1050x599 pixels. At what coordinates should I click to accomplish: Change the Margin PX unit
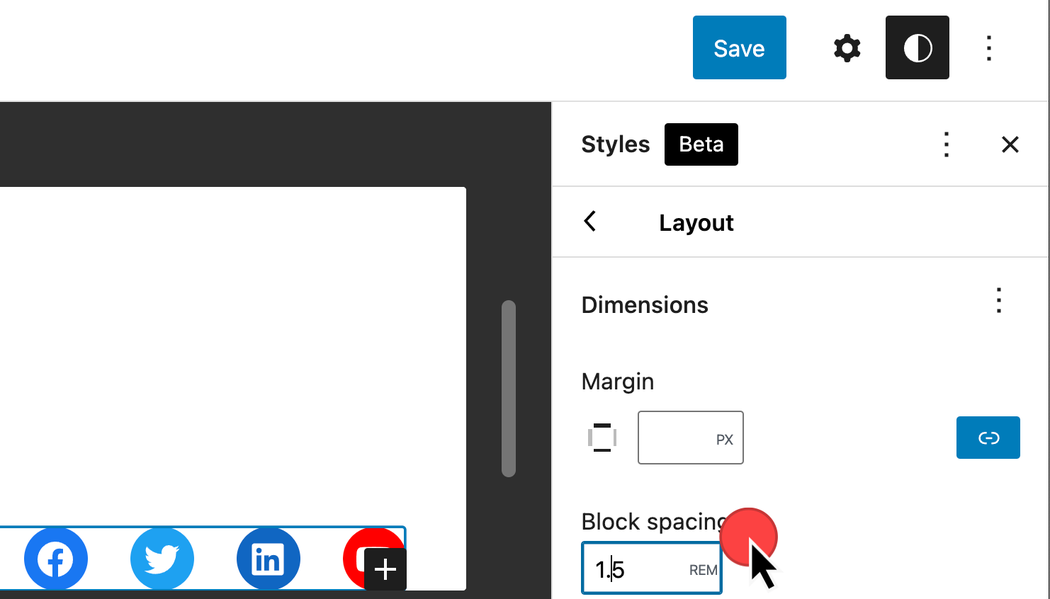[725, 440]
